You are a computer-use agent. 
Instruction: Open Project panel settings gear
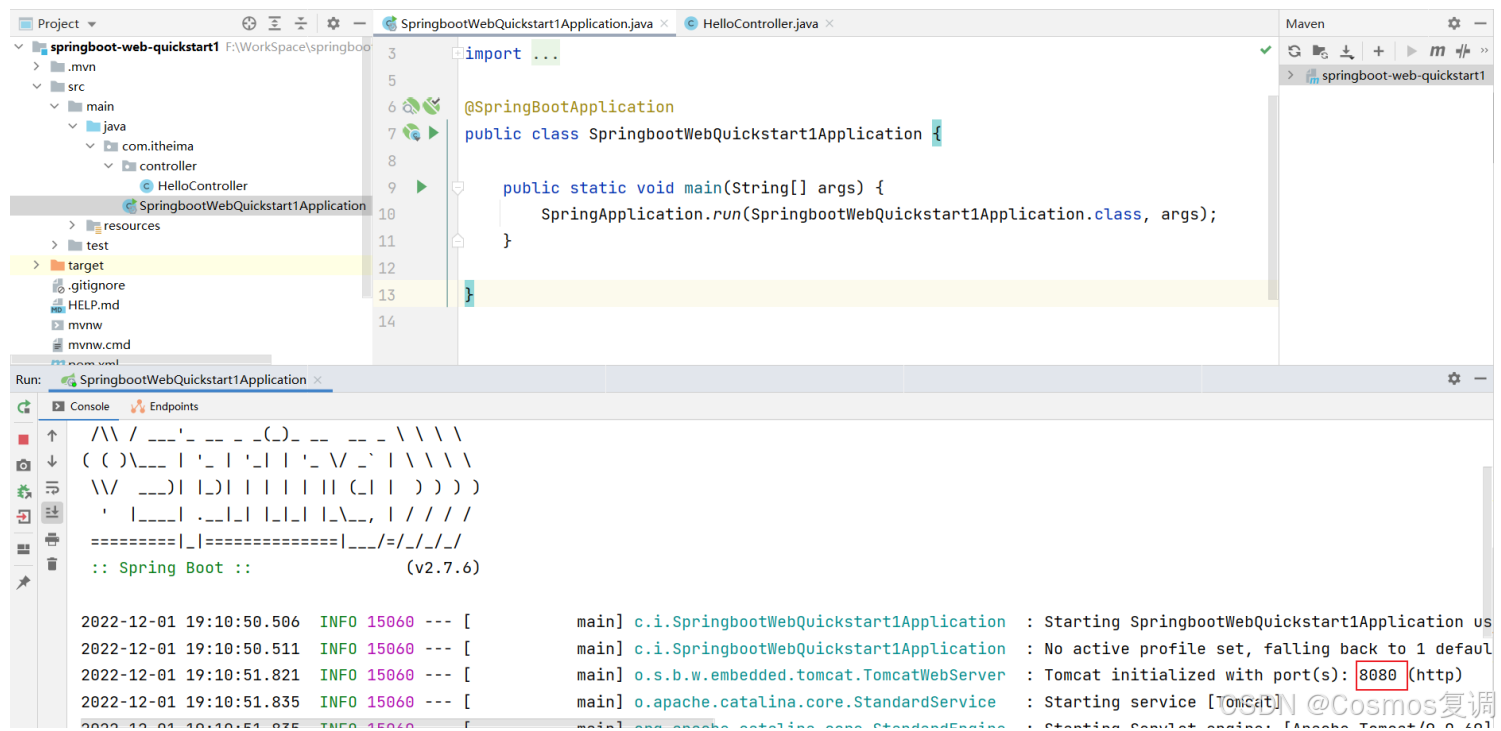tap(334, 23)
